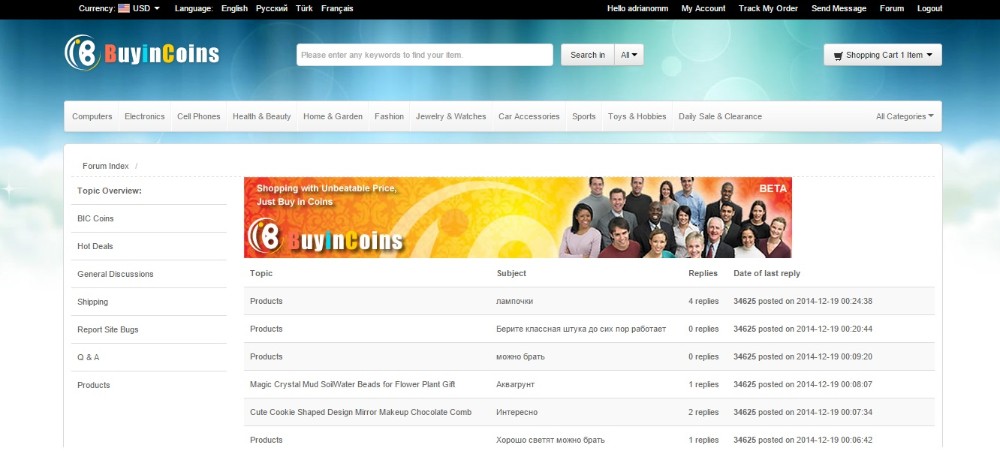Viewport: 1000px width, 451px height.
Task: Click the Search in button
Action: click(x=587, y=55)
